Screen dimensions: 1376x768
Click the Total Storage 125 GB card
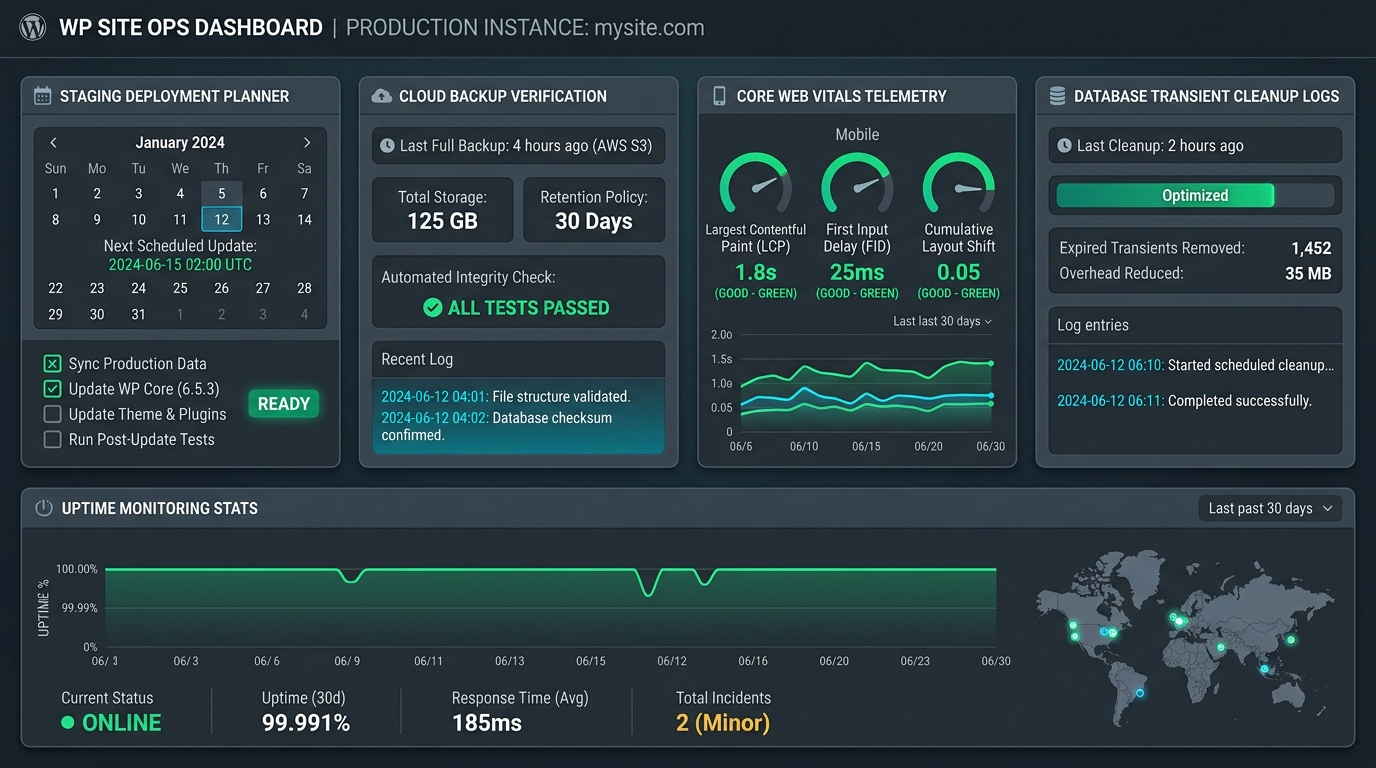(442, 210)
